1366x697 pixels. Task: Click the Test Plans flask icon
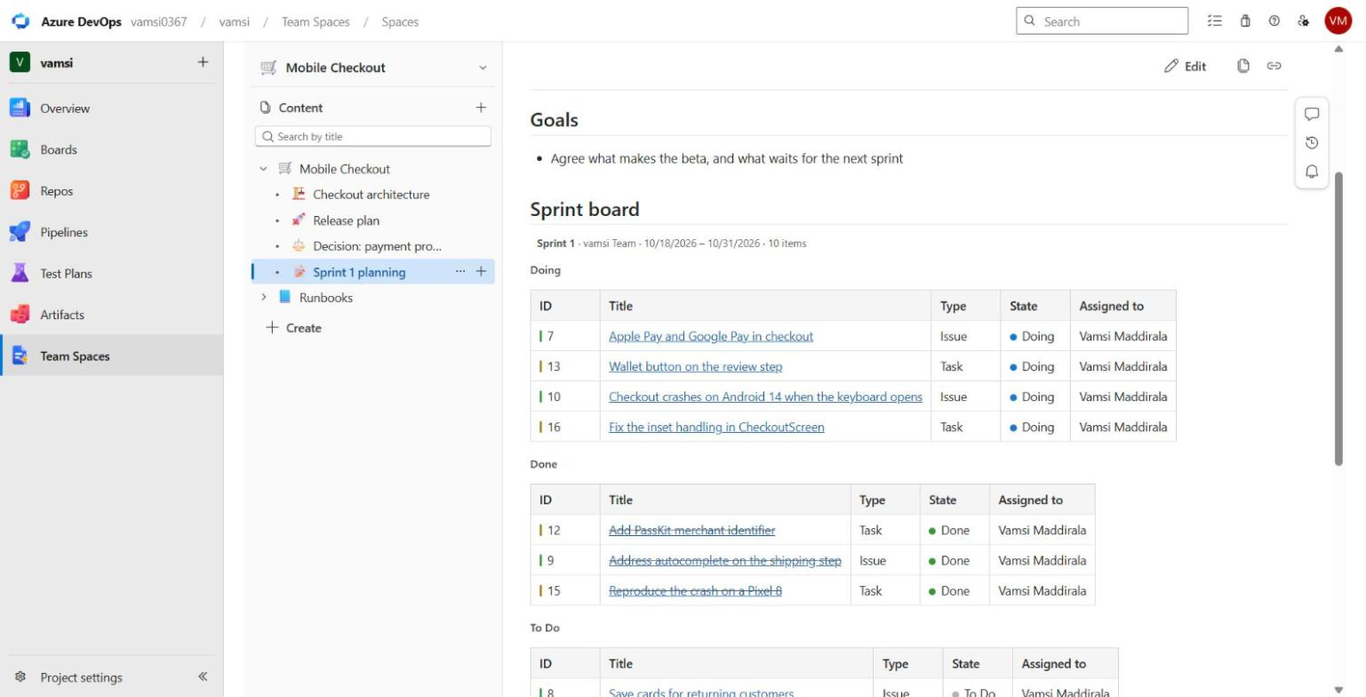20,273
